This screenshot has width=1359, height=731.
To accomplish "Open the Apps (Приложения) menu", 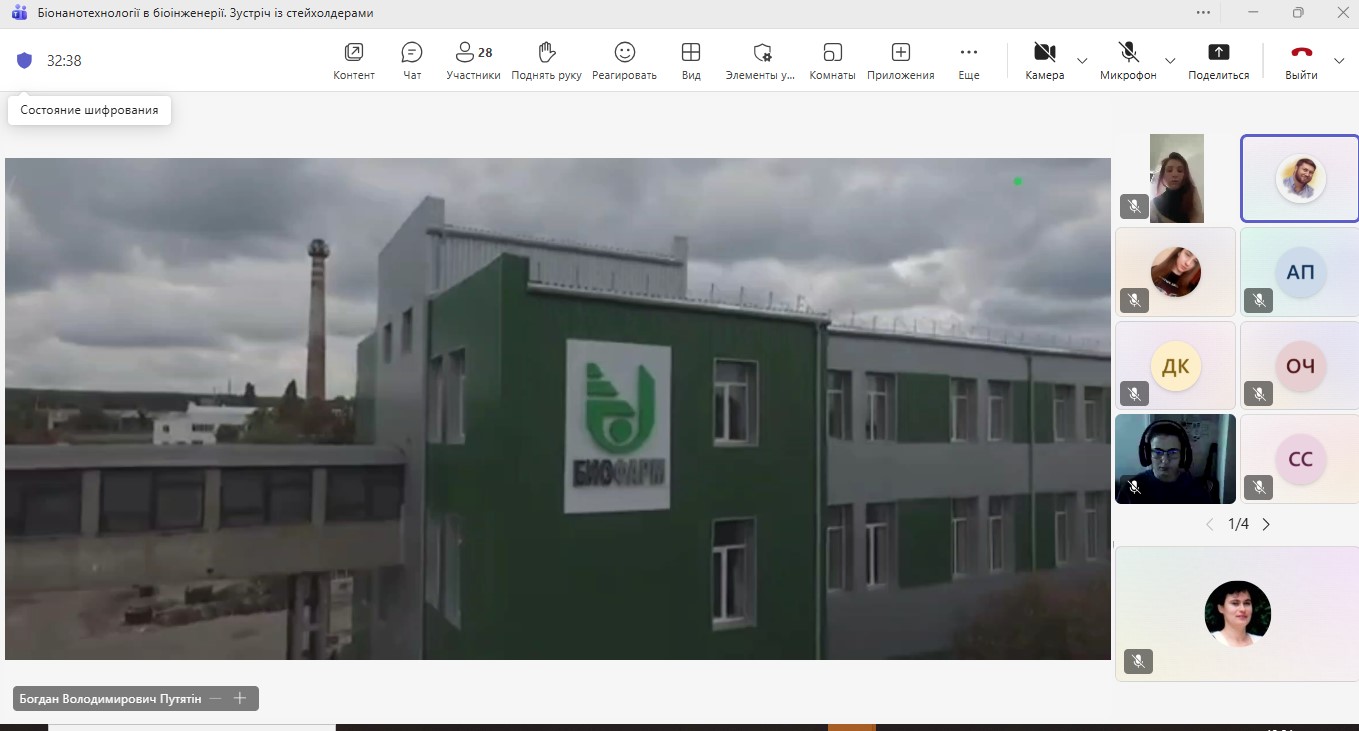I will (900, 60).
